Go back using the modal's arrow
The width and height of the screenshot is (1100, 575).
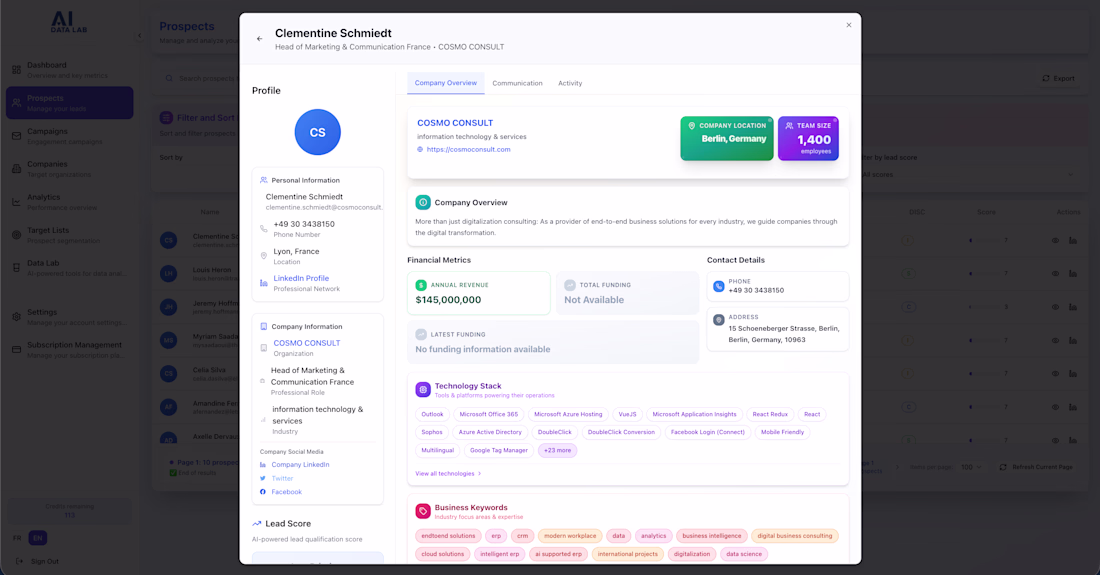260,39
